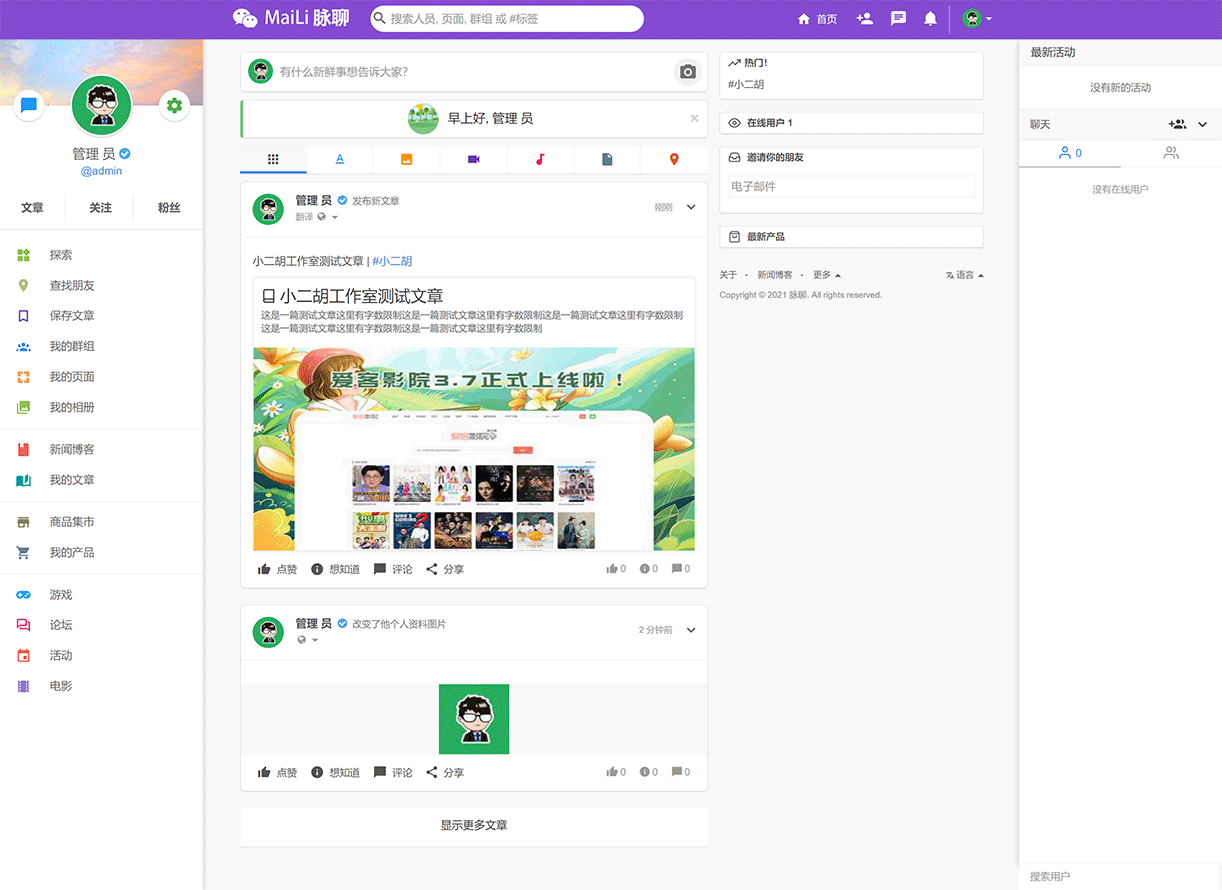Switch to the 粉丝 tab
The width and height of the screenshot is (1222, 890).
[169, 208]
